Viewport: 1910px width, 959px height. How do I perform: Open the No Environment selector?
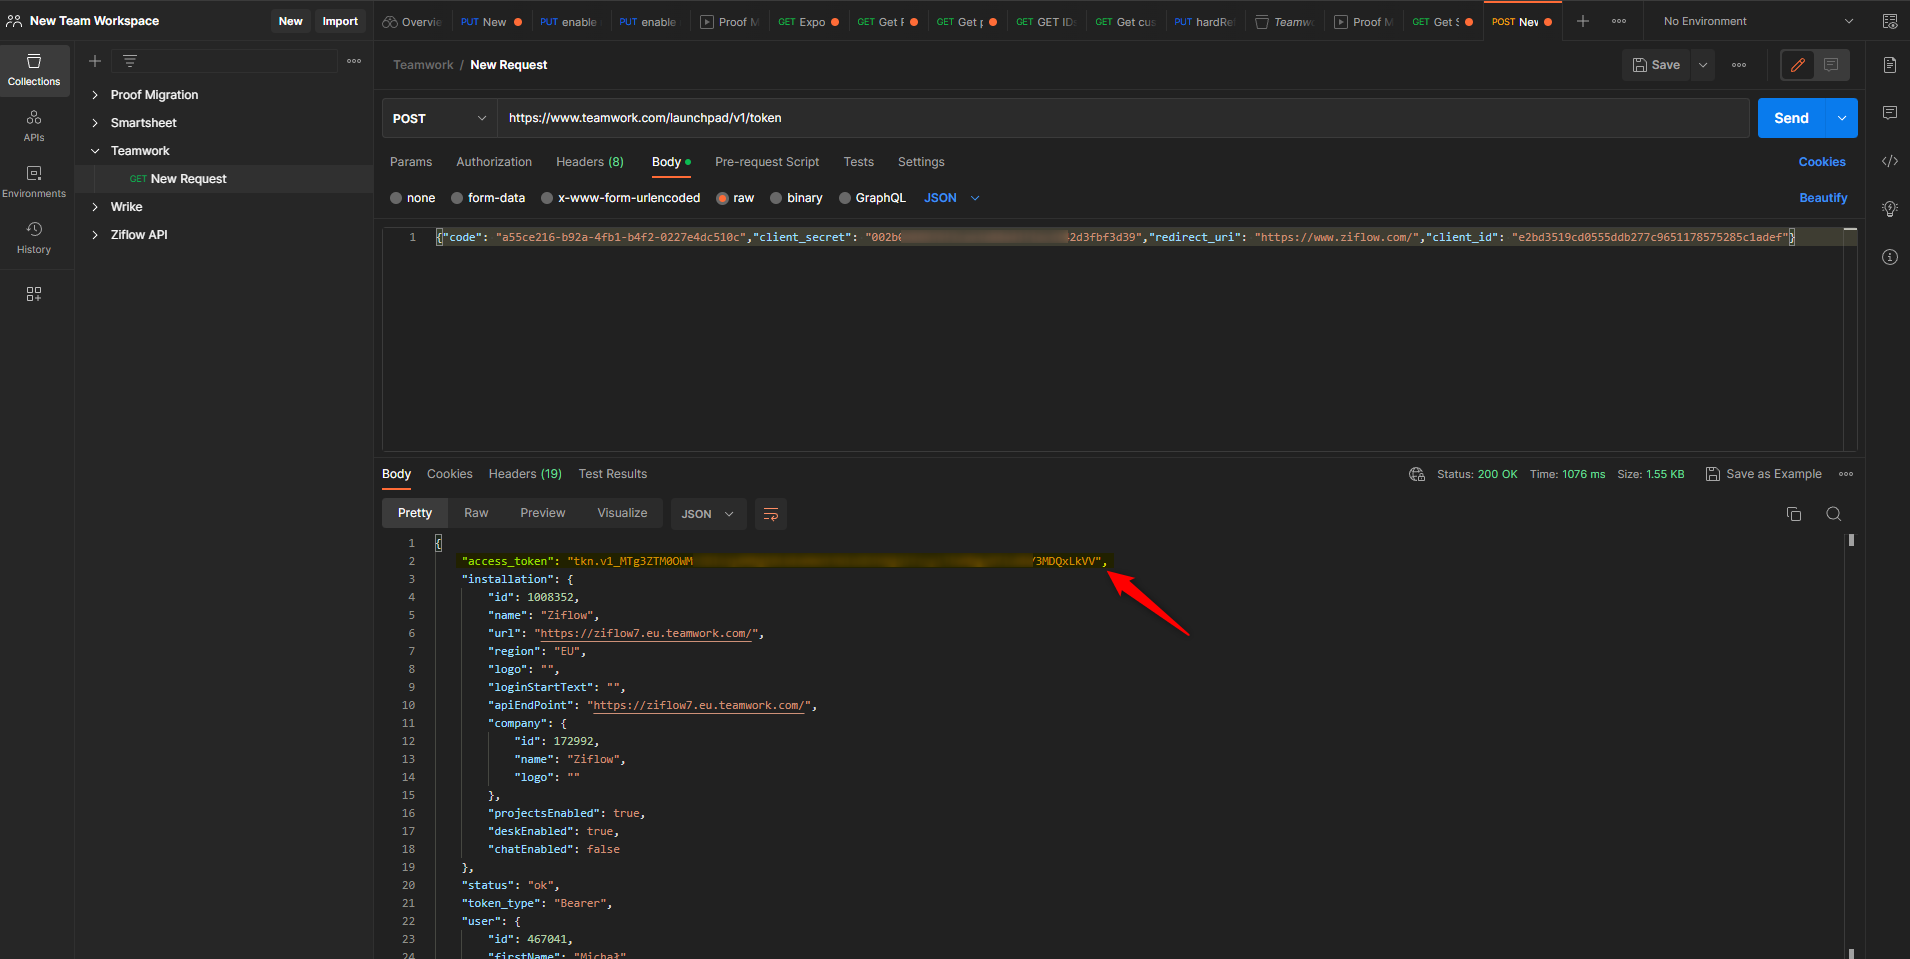tap(1756, 21)
